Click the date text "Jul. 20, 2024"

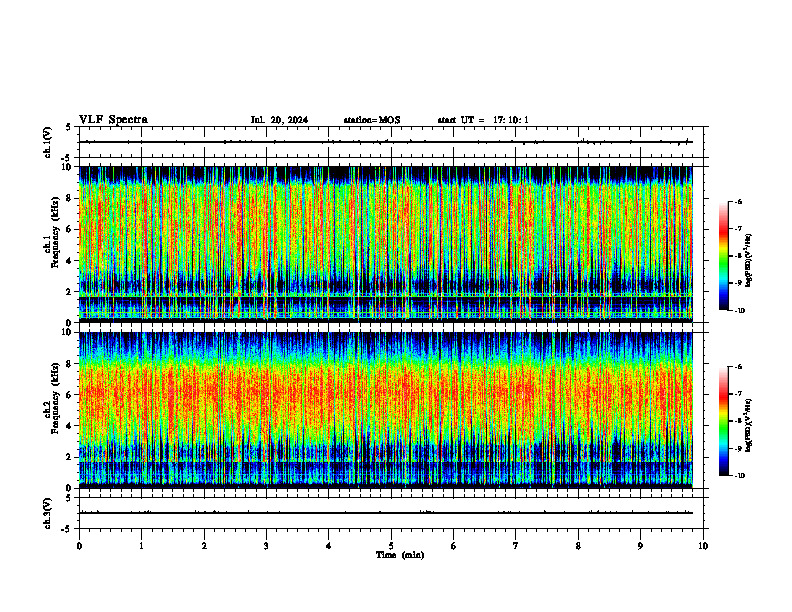coord(279,120)
